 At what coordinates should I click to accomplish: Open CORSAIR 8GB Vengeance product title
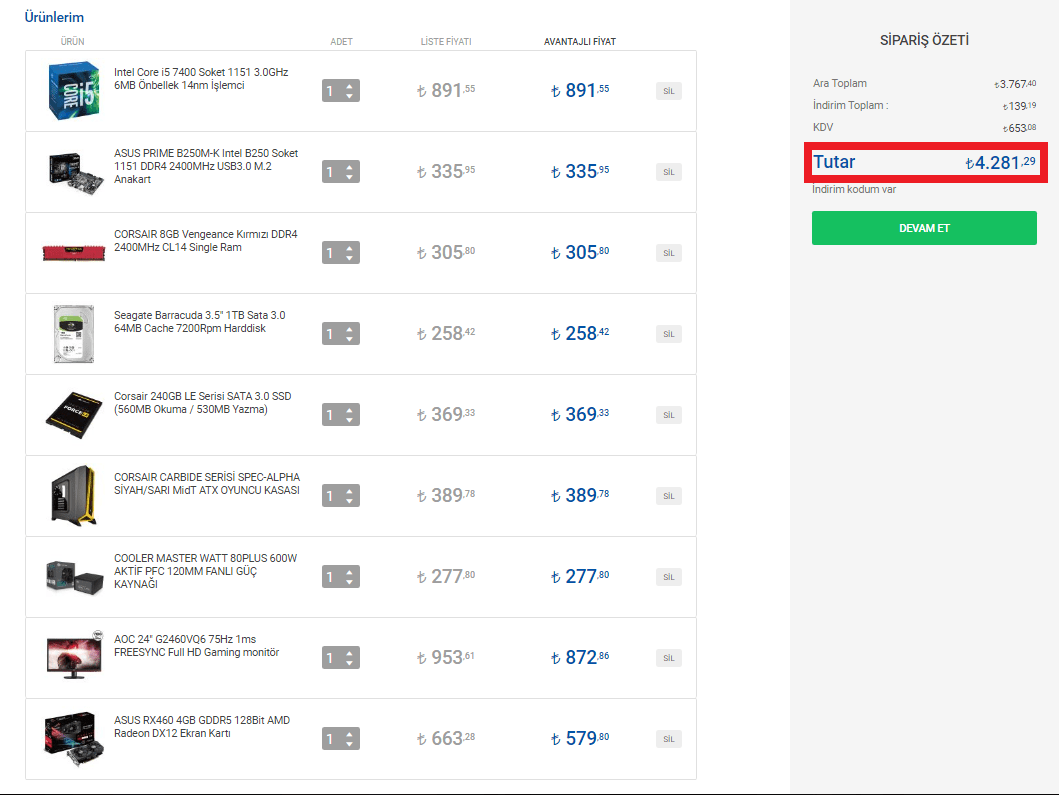(x=205, y=241)
